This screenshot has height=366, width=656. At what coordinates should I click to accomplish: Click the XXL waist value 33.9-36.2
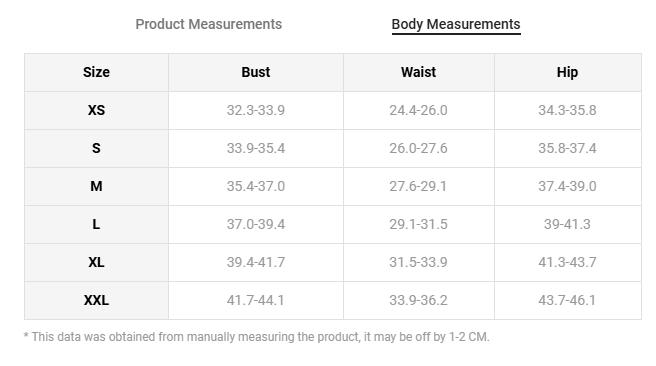click(418, 300)
